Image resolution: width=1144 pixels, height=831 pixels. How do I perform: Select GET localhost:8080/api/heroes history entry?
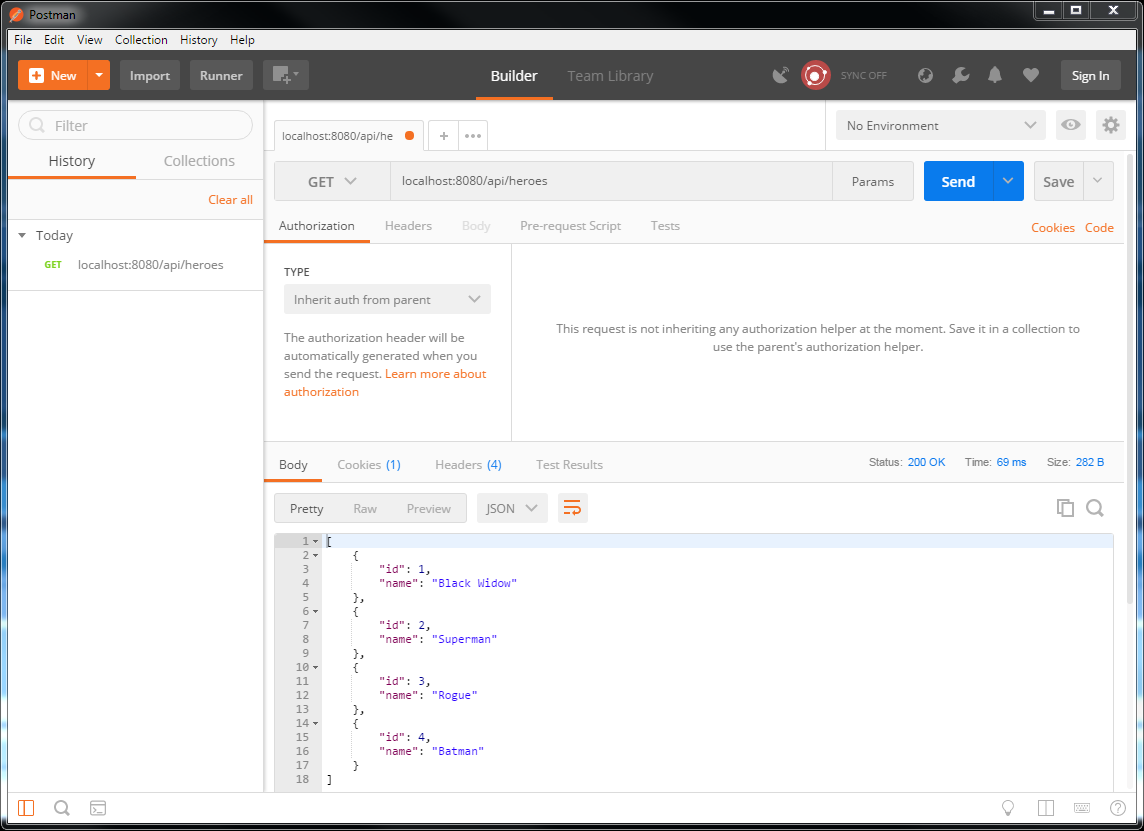[136, 264]
